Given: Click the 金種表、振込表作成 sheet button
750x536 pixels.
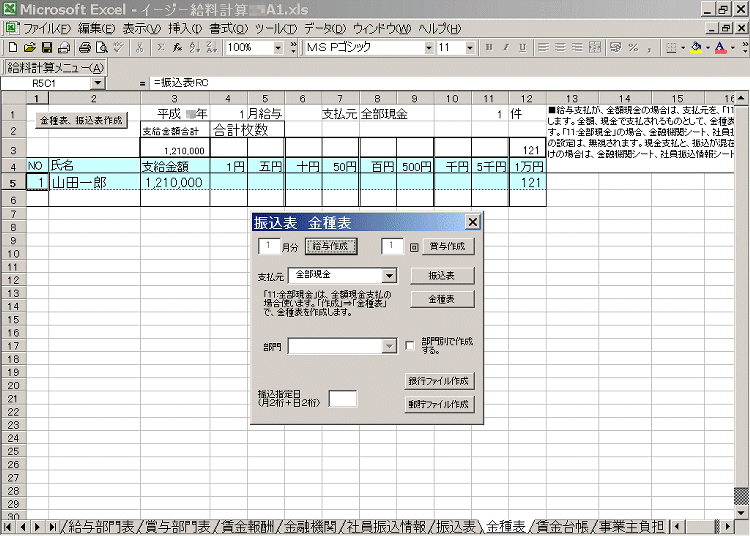Looking at the screenshot, I should point(81,120).
